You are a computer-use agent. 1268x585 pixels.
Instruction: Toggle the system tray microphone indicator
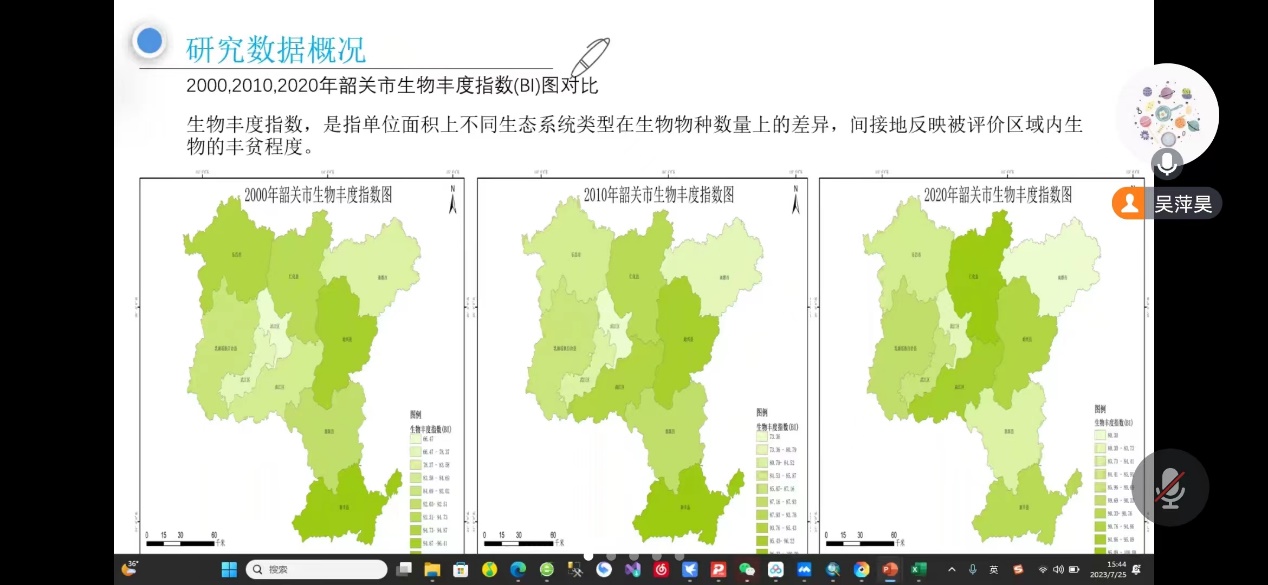[972, 569]
